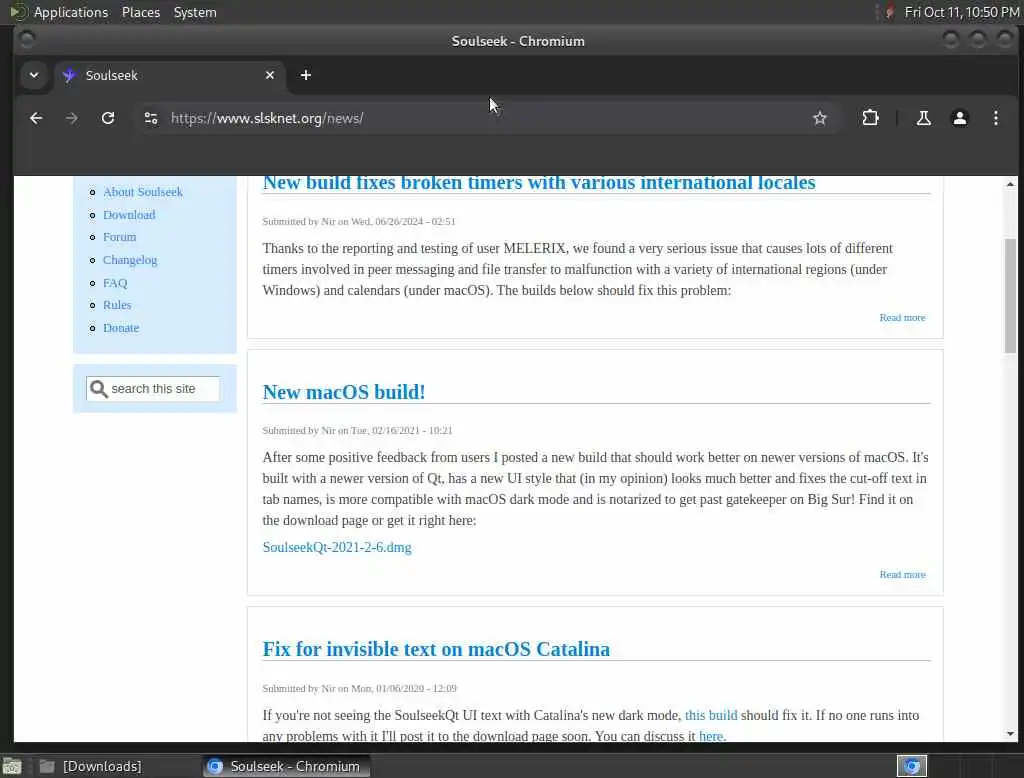The width and height of the screenshot is (1024, 778).
Task: Click the show desktop icon in taskbar
Action: click(12, 766)
